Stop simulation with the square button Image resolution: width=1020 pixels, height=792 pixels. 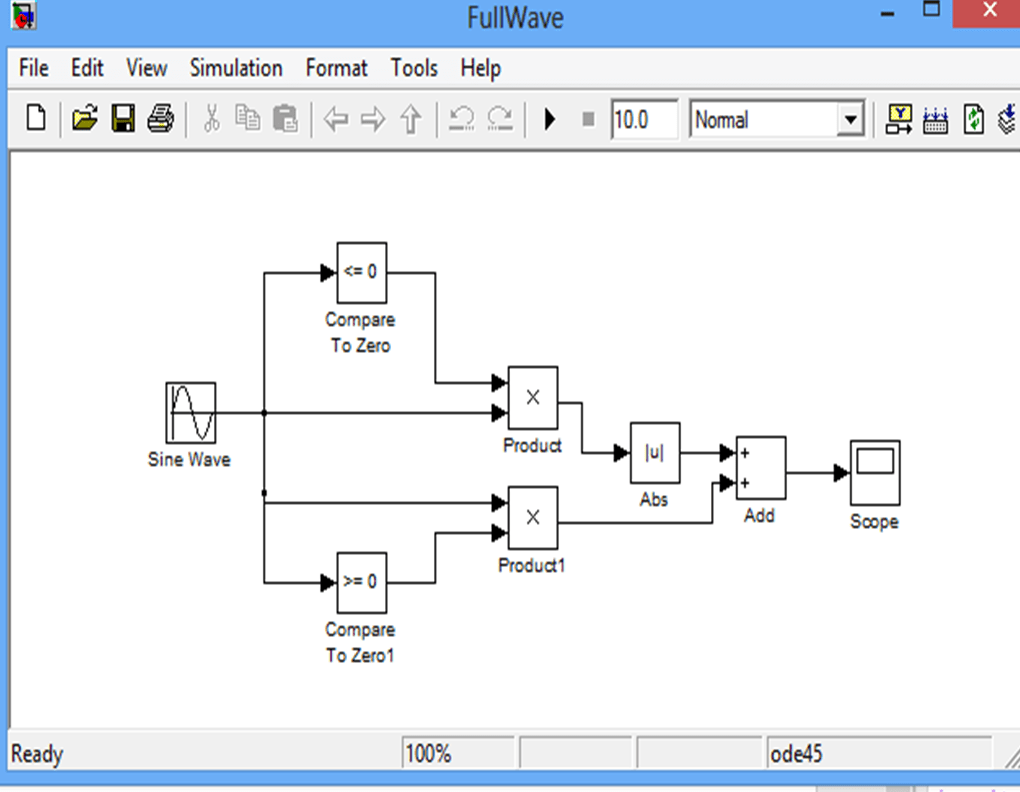pos(588,119)
